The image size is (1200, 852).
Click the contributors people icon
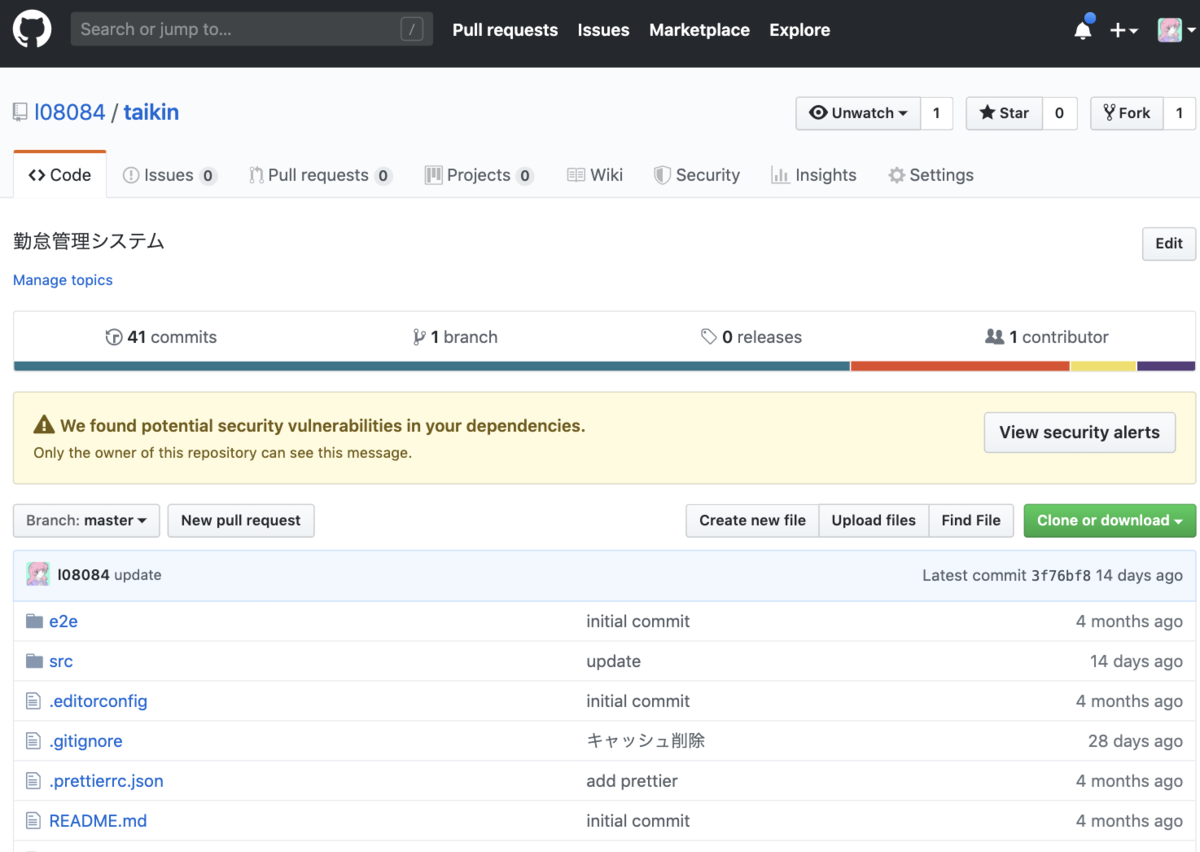click(x=994, y=337)
